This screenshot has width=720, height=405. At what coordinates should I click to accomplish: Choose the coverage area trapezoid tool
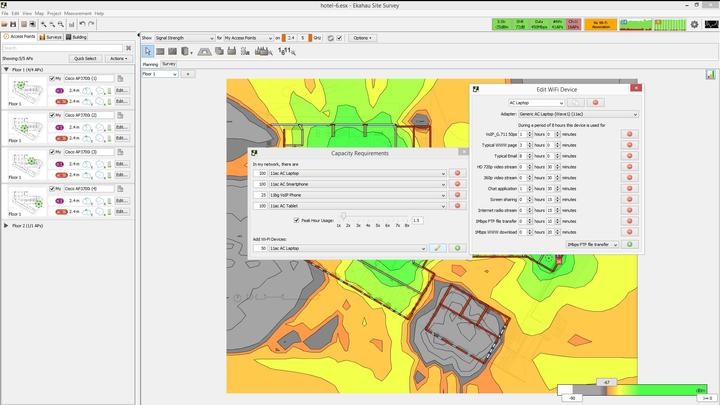[x=204, y=51]
